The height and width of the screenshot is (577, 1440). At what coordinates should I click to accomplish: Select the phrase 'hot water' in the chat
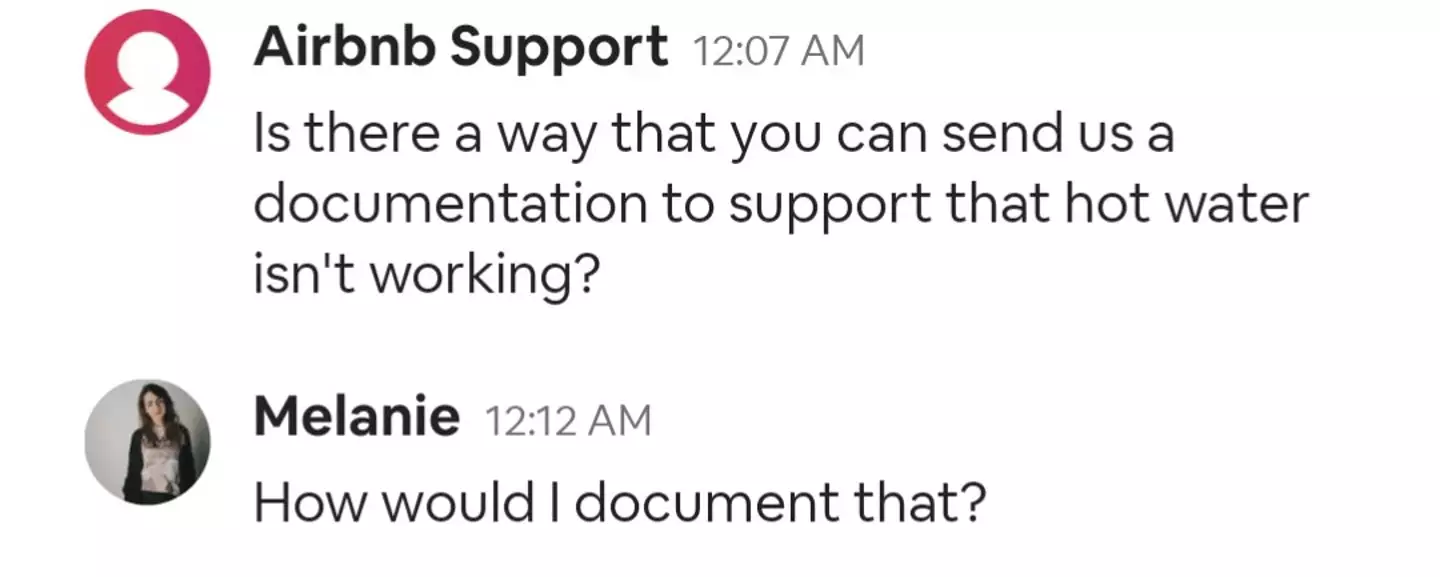1188,203
